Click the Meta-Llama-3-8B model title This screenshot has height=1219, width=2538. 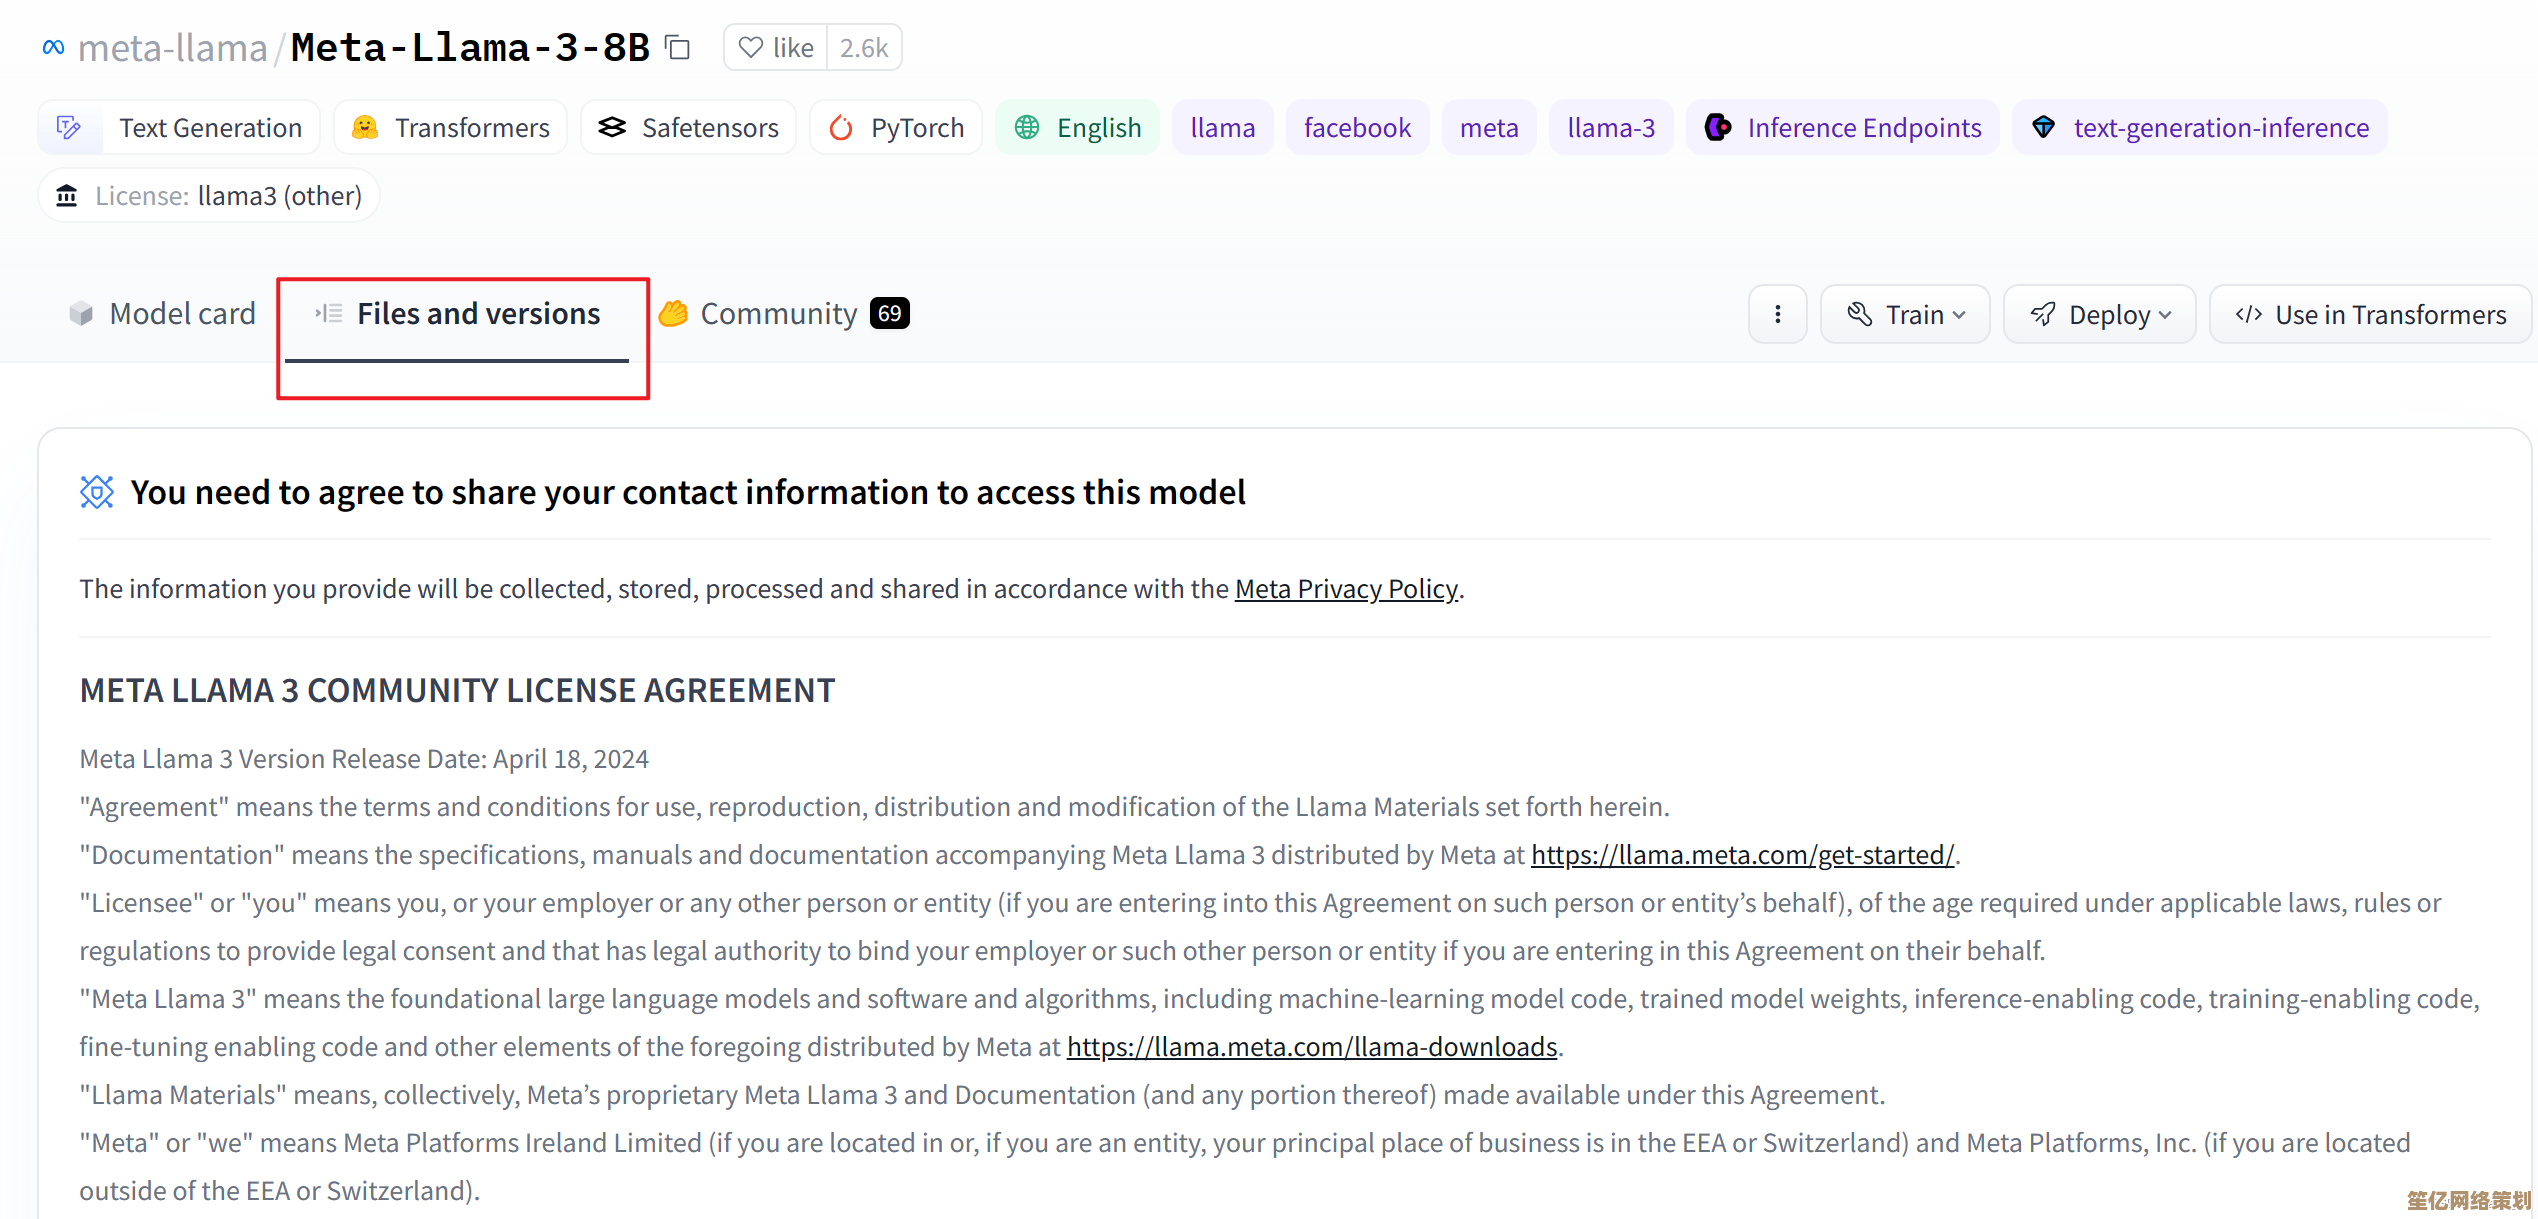(470, 47)
